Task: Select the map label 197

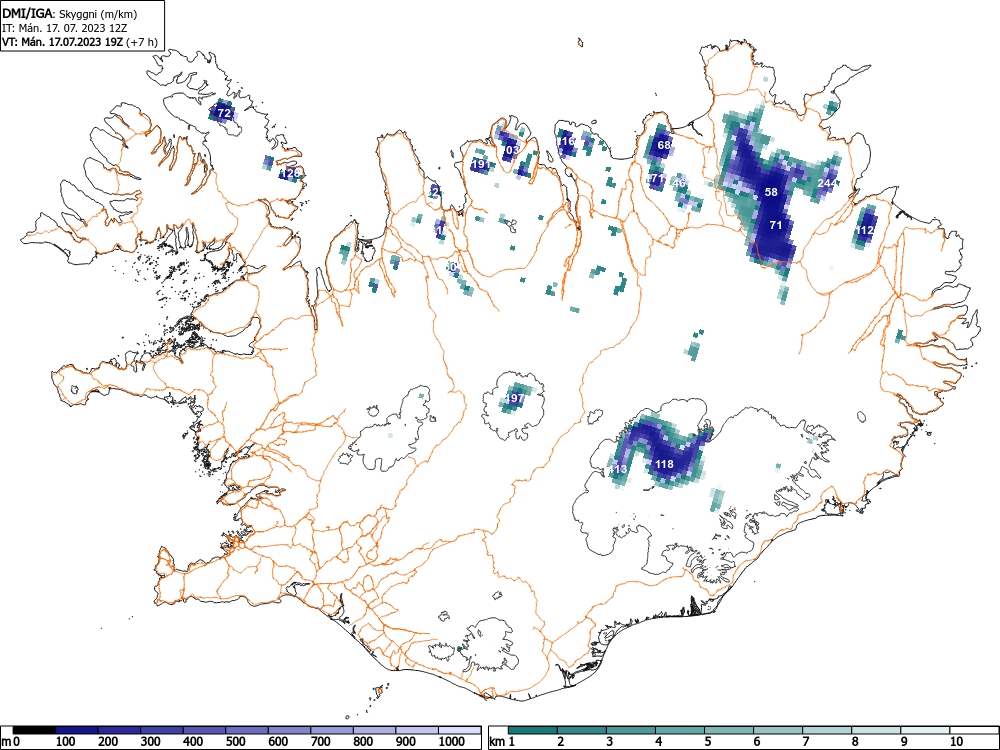Action: click(514, 399)
